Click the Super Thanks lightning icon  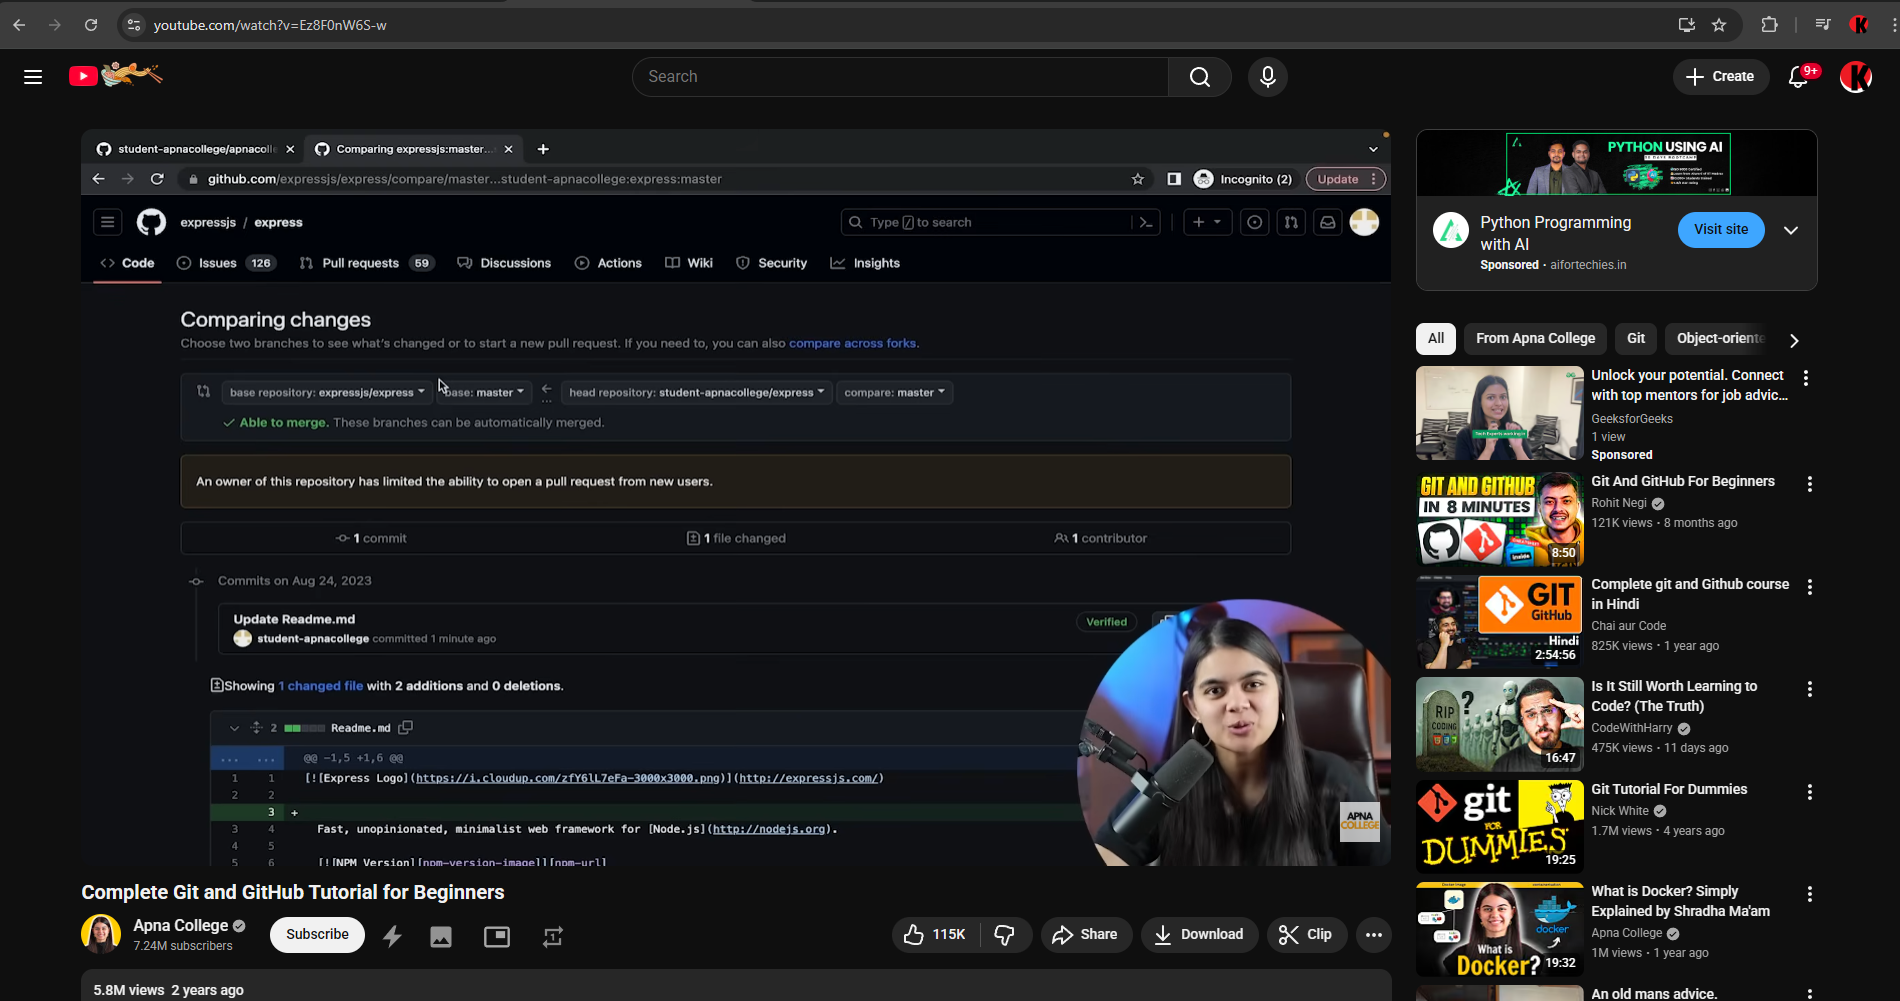(x=392, y=935)
